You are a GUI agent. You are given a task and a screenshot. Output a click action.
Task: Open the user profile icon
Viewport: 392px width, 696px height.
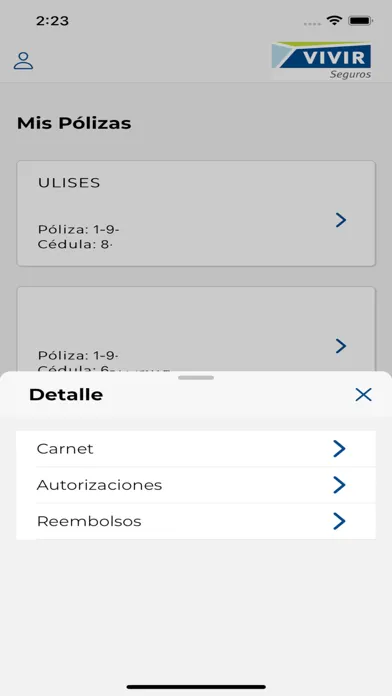pyautogui.click(x=23, y=61)
